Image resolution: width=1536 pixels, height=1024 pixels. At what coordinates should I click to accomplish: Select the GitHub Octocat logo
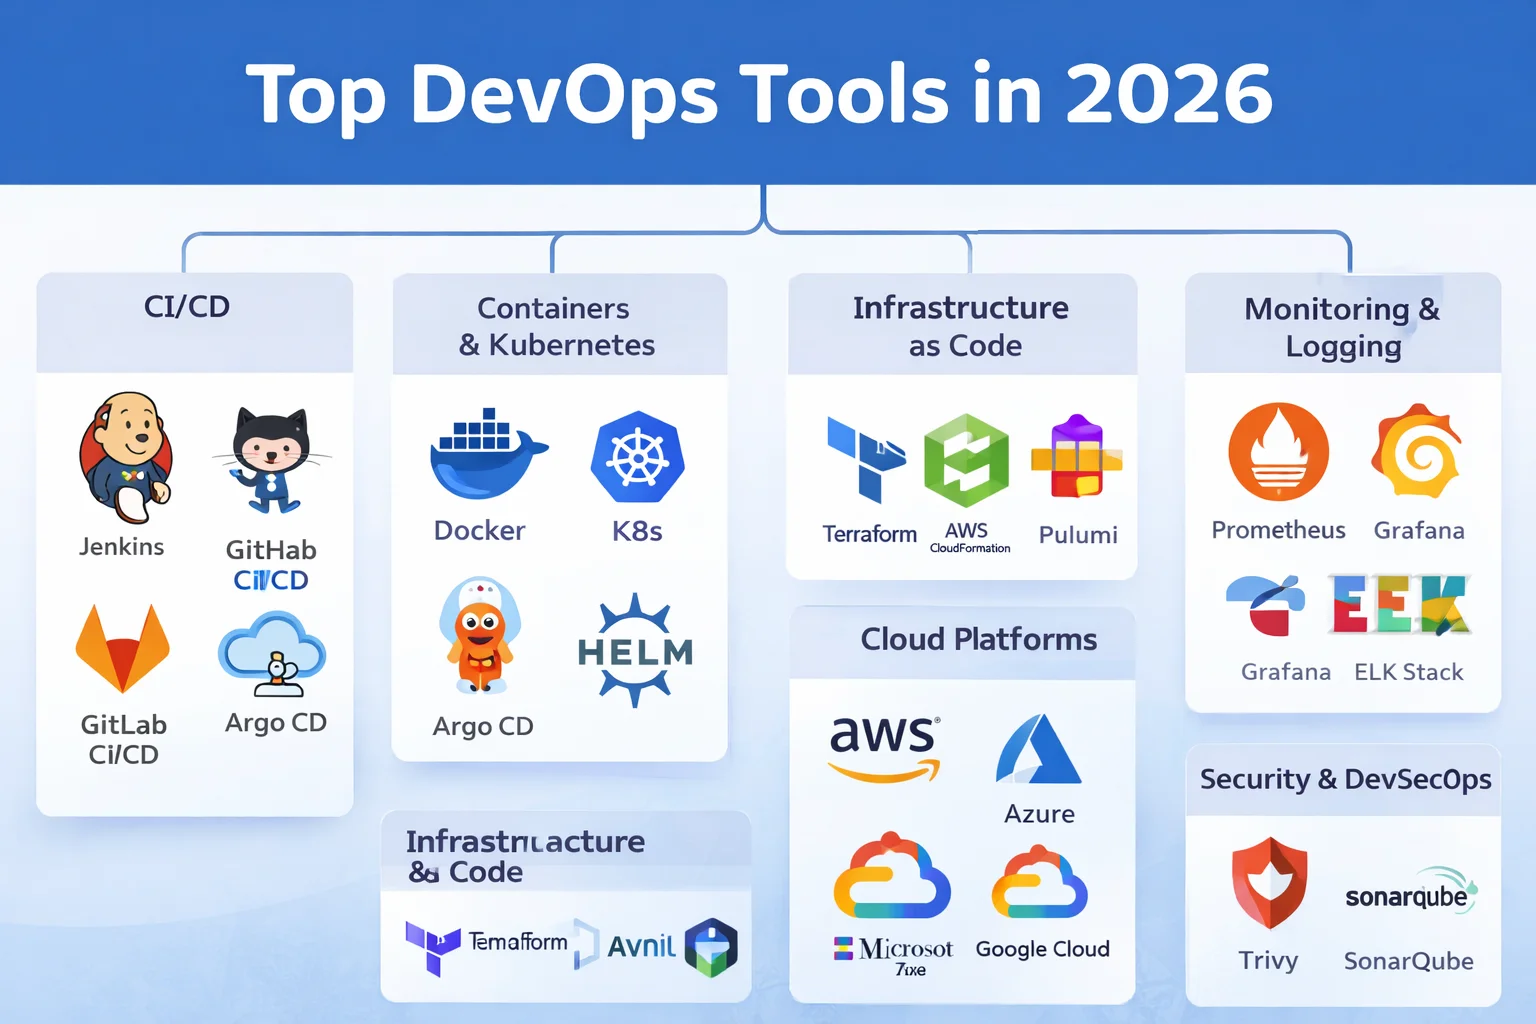(x=271, y=460)
